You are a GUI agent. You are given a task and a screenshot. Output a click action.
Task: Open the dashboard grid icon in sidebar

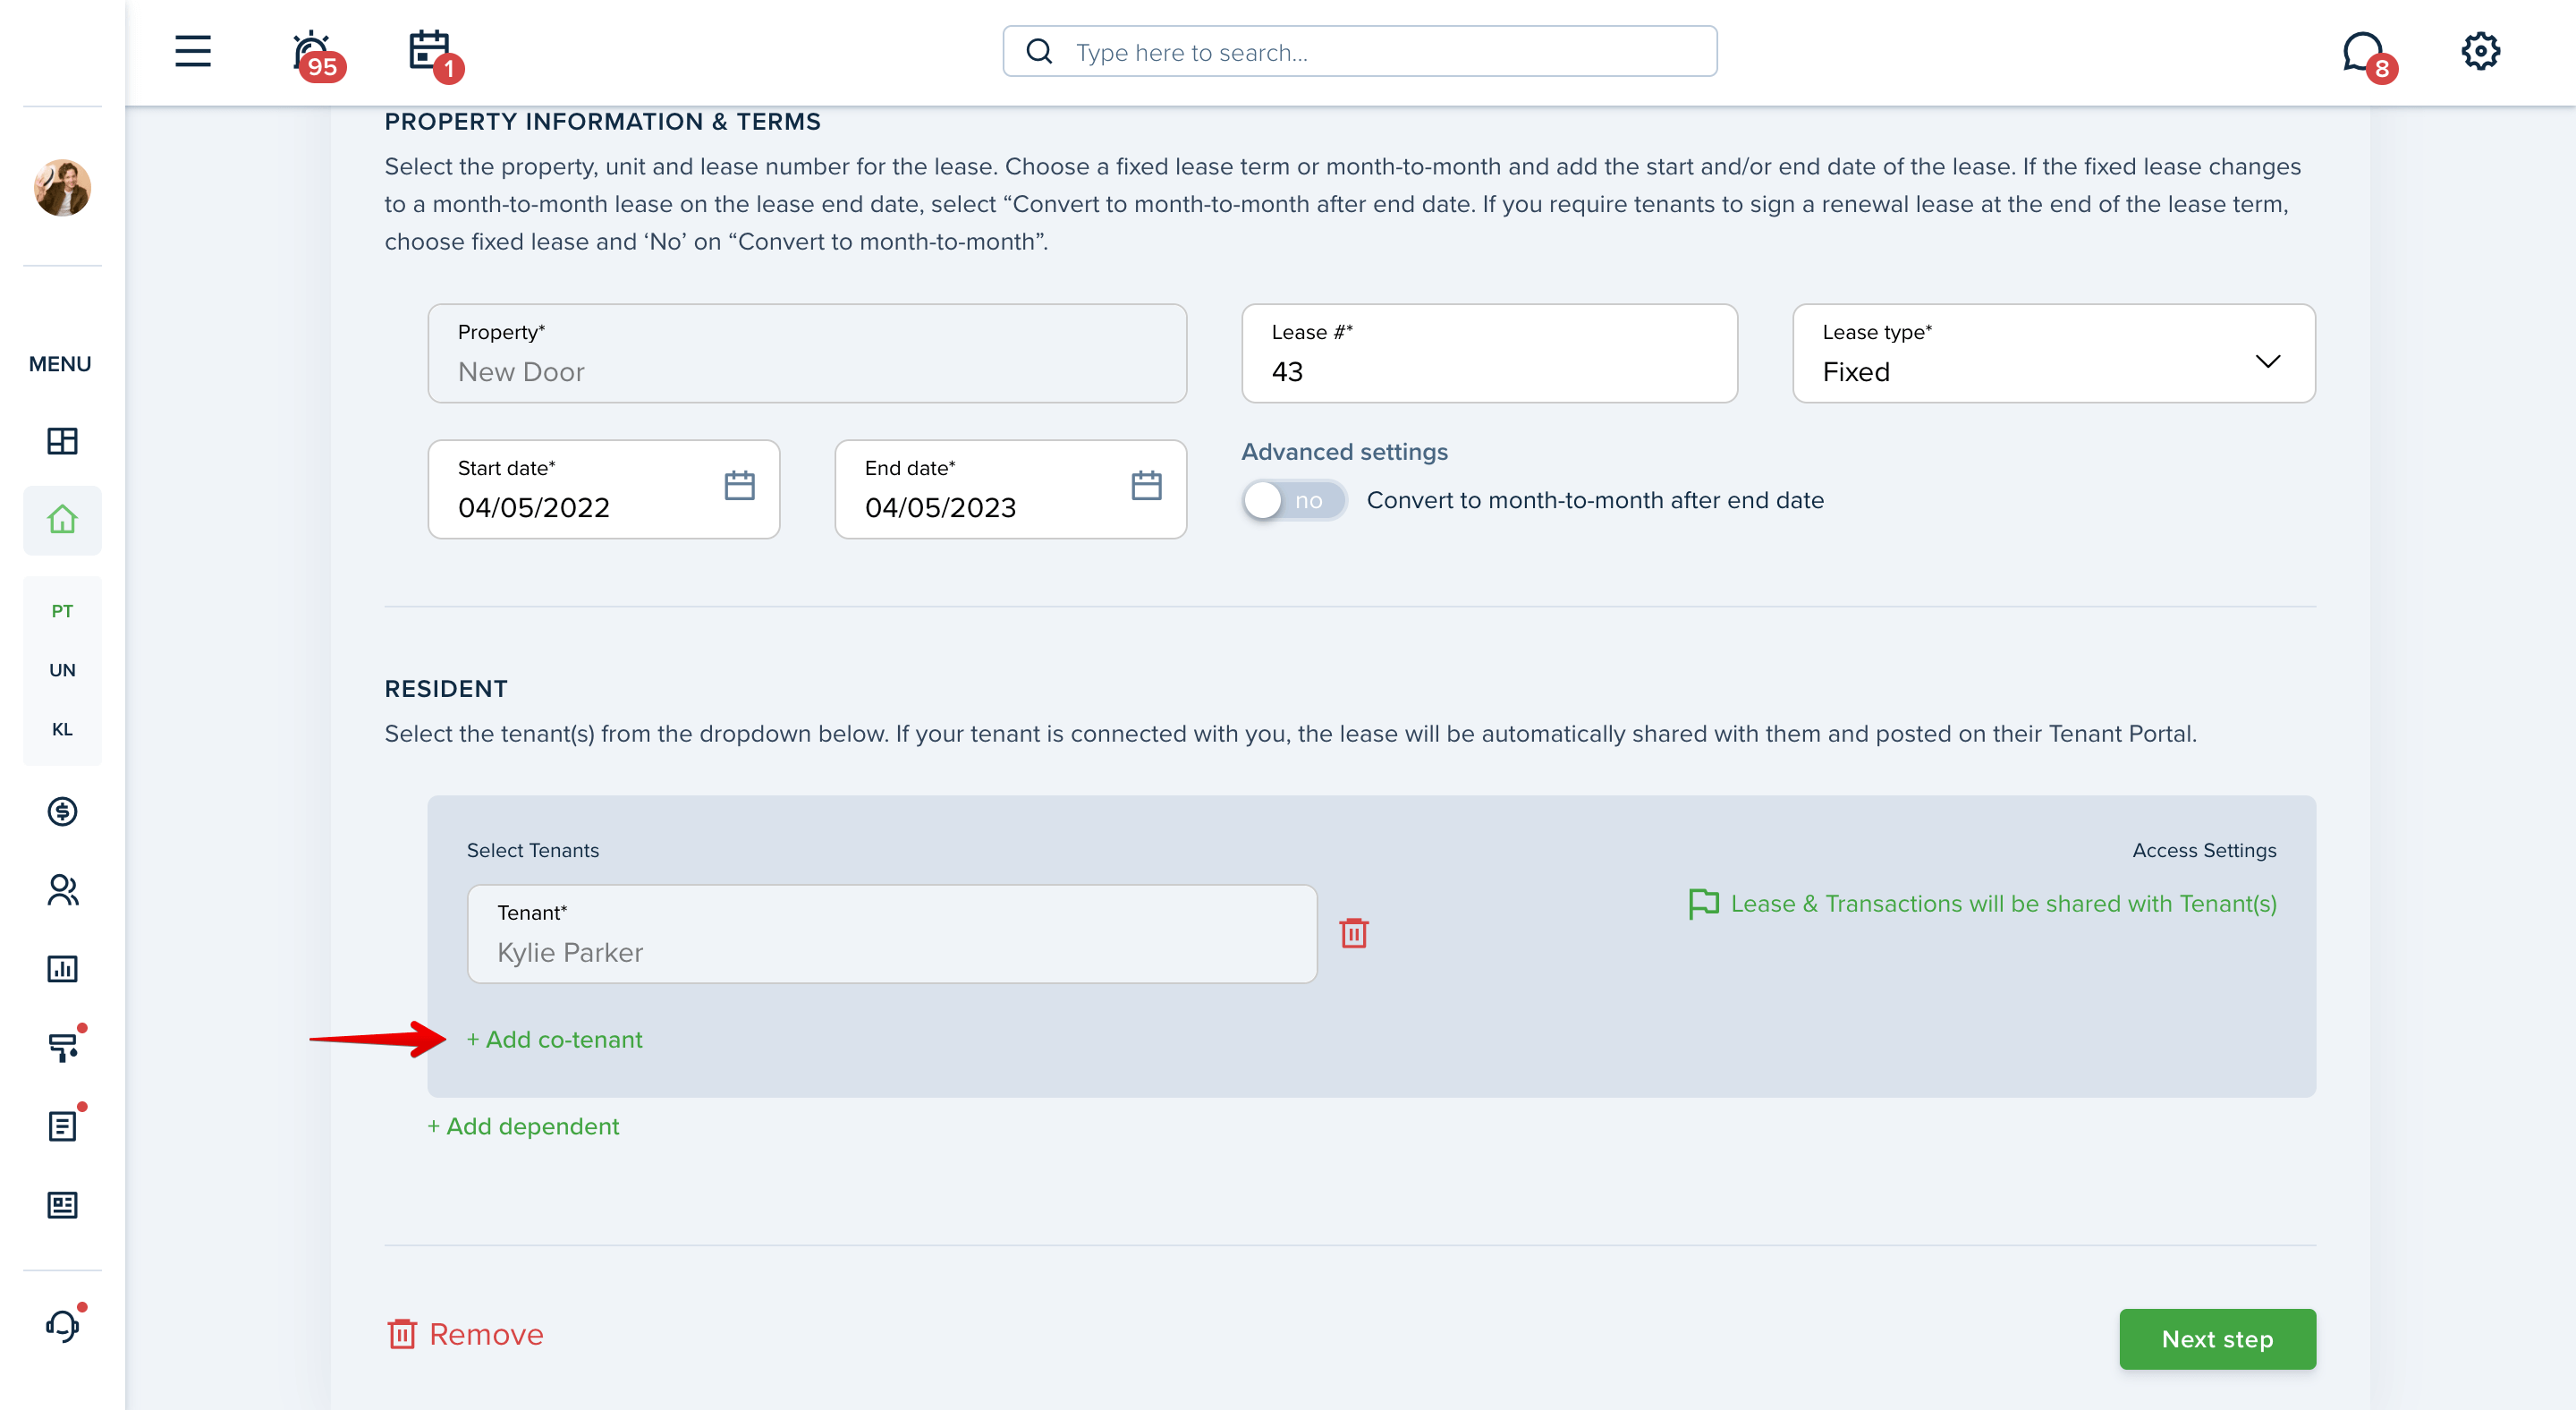[x=62, y=441]
